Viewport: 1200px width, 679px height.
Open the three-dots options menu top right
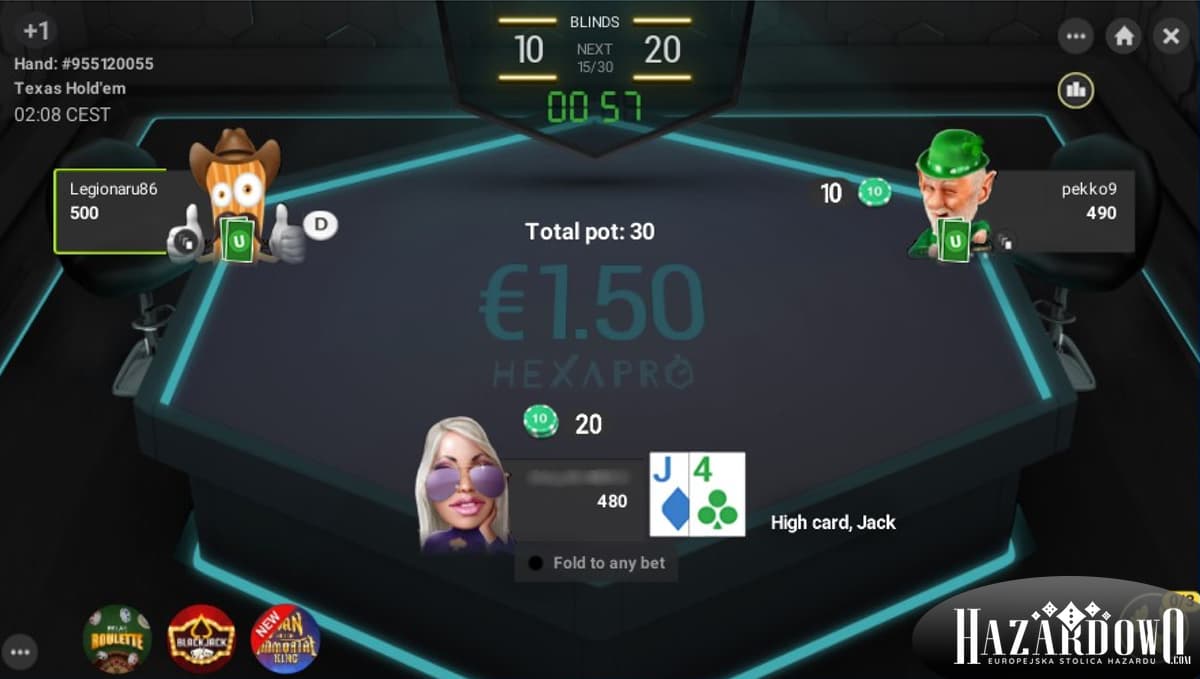[x=1077, y=36]
